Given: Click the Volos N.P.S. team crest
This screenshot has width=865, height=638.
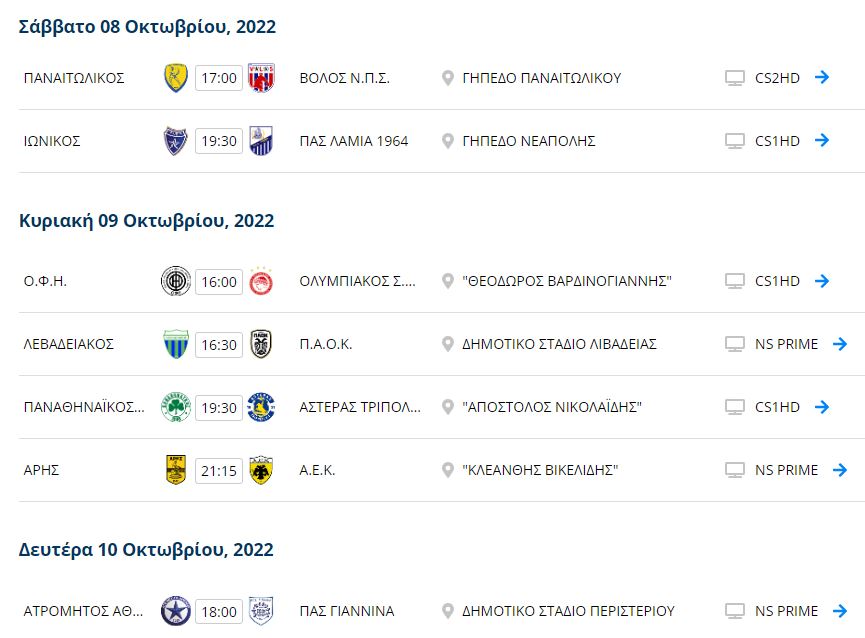Looking at the screenshot, I should 261,78.
